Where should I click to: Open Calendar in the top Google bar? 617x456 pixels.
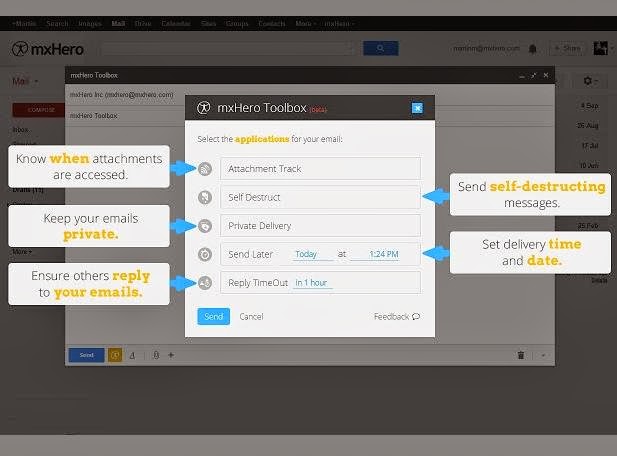176,24
